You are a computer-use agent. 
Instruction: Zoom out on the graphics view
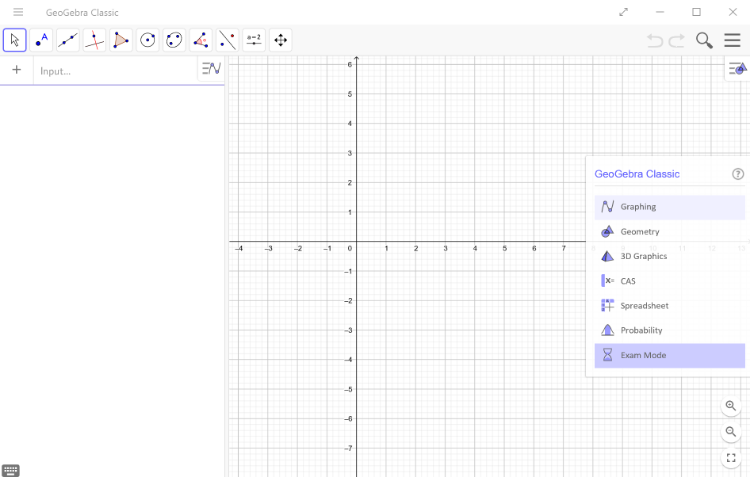[x=731, y=432]
